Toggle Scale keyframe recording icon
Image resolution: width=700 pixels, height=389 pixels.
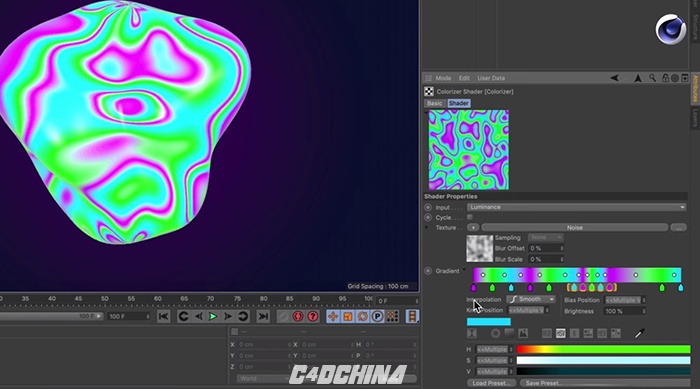(348, 317)
